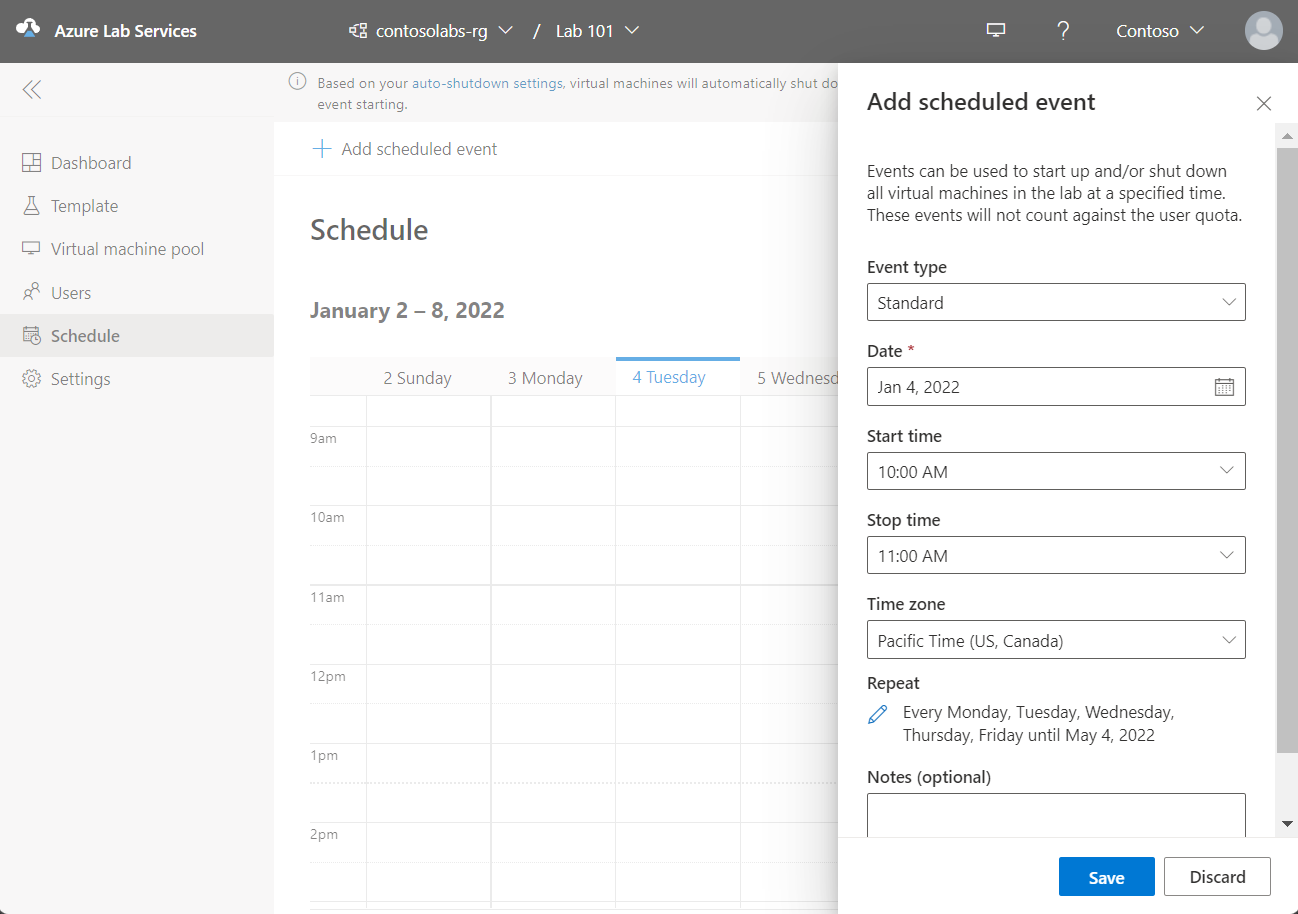Click the monitor icon in the top bar
1298x914 pixels.
(995, 30)
